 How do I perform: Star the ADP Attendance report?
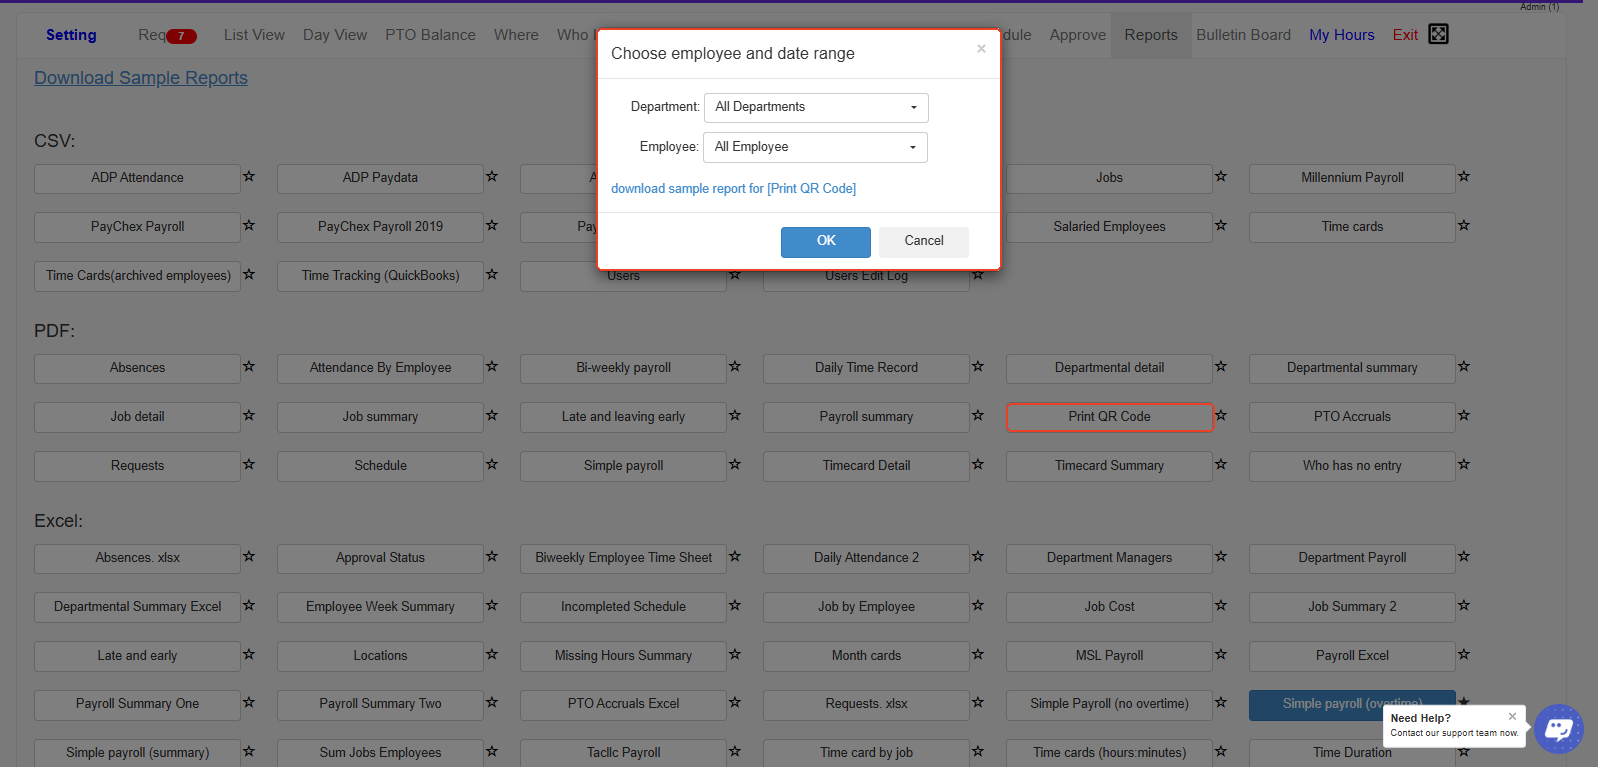pyautogui.click(x=249, y=177)
